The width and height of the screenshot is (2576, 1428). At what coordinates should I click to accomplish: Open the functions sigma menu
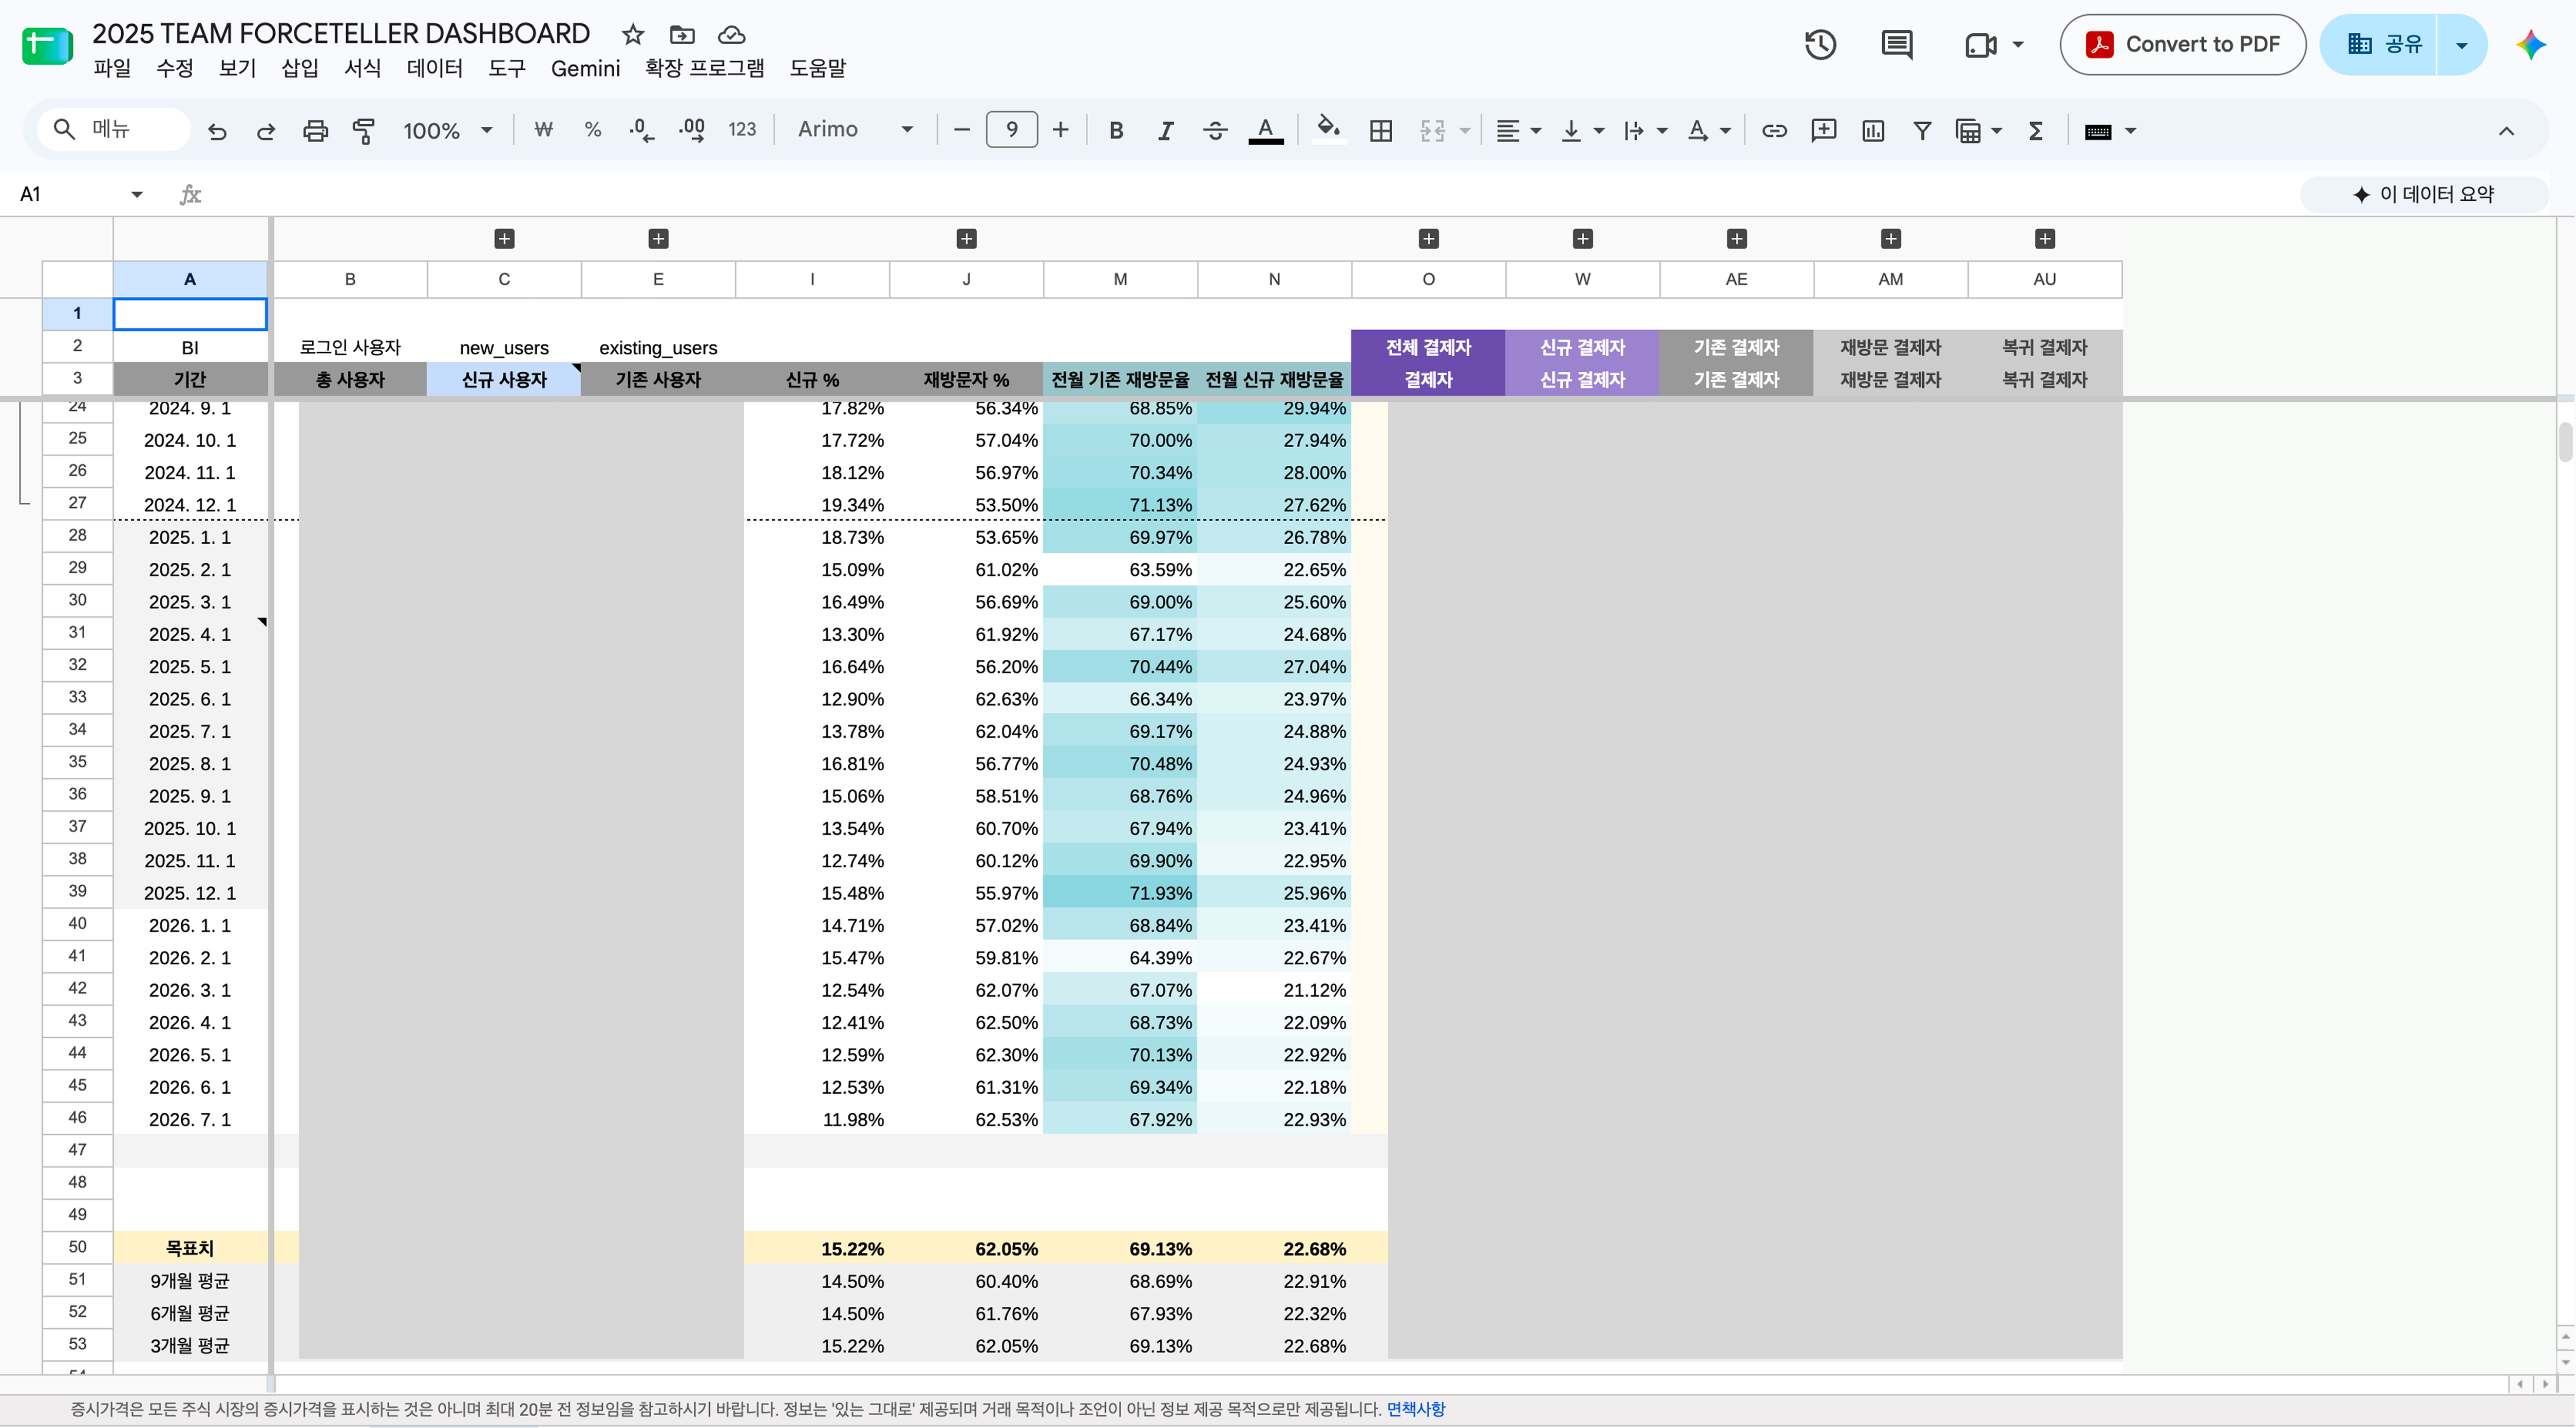[2035, 130]
